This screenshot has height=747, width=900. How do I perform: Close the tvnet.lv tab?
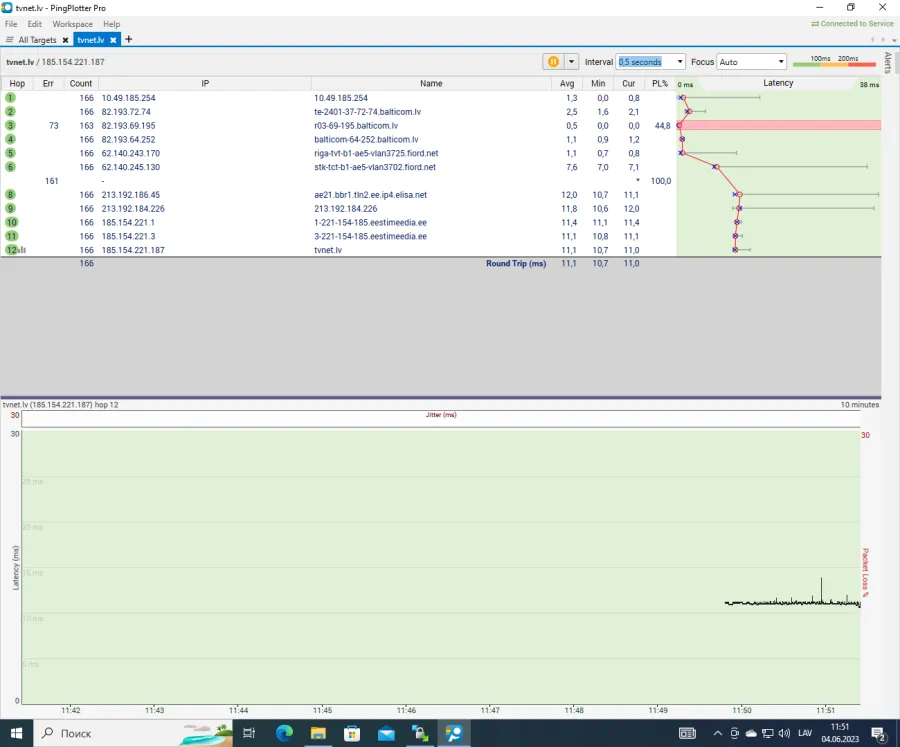tap(113, 40)
